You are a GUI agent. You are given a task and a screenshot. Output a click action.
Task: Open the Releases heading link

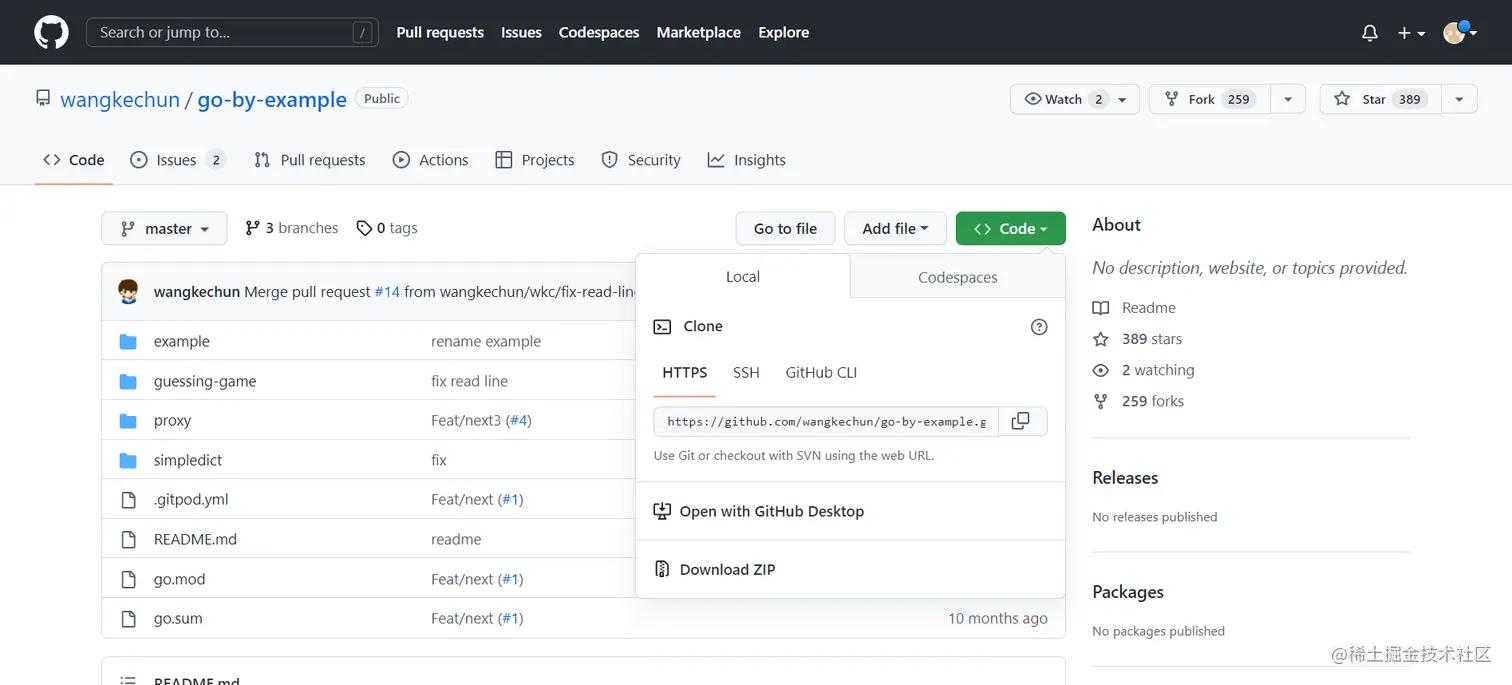tap(1125, 477)
